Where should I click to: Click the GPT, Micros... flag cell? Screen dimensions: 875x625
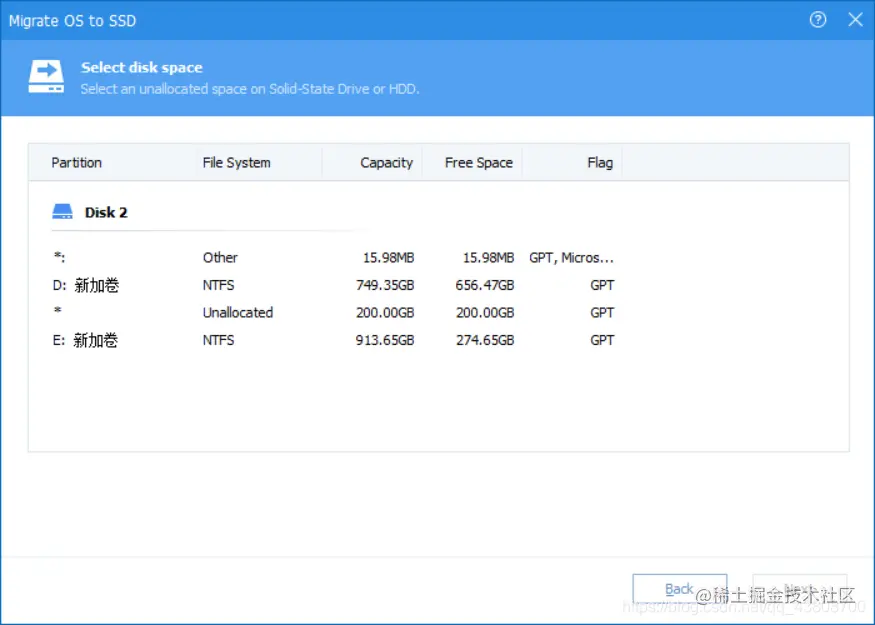pyautogui.click(x=571, y=258)
